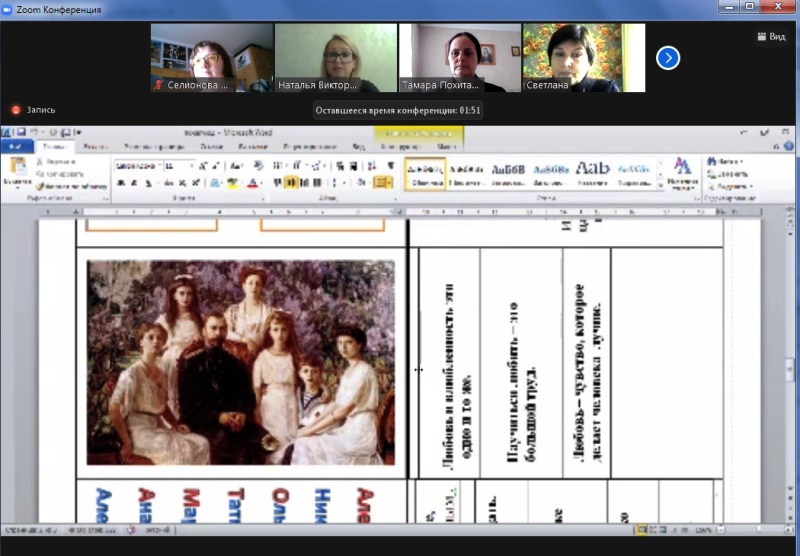
Task: Toggle Italic formatting
Action: click(x=134, y=183)
